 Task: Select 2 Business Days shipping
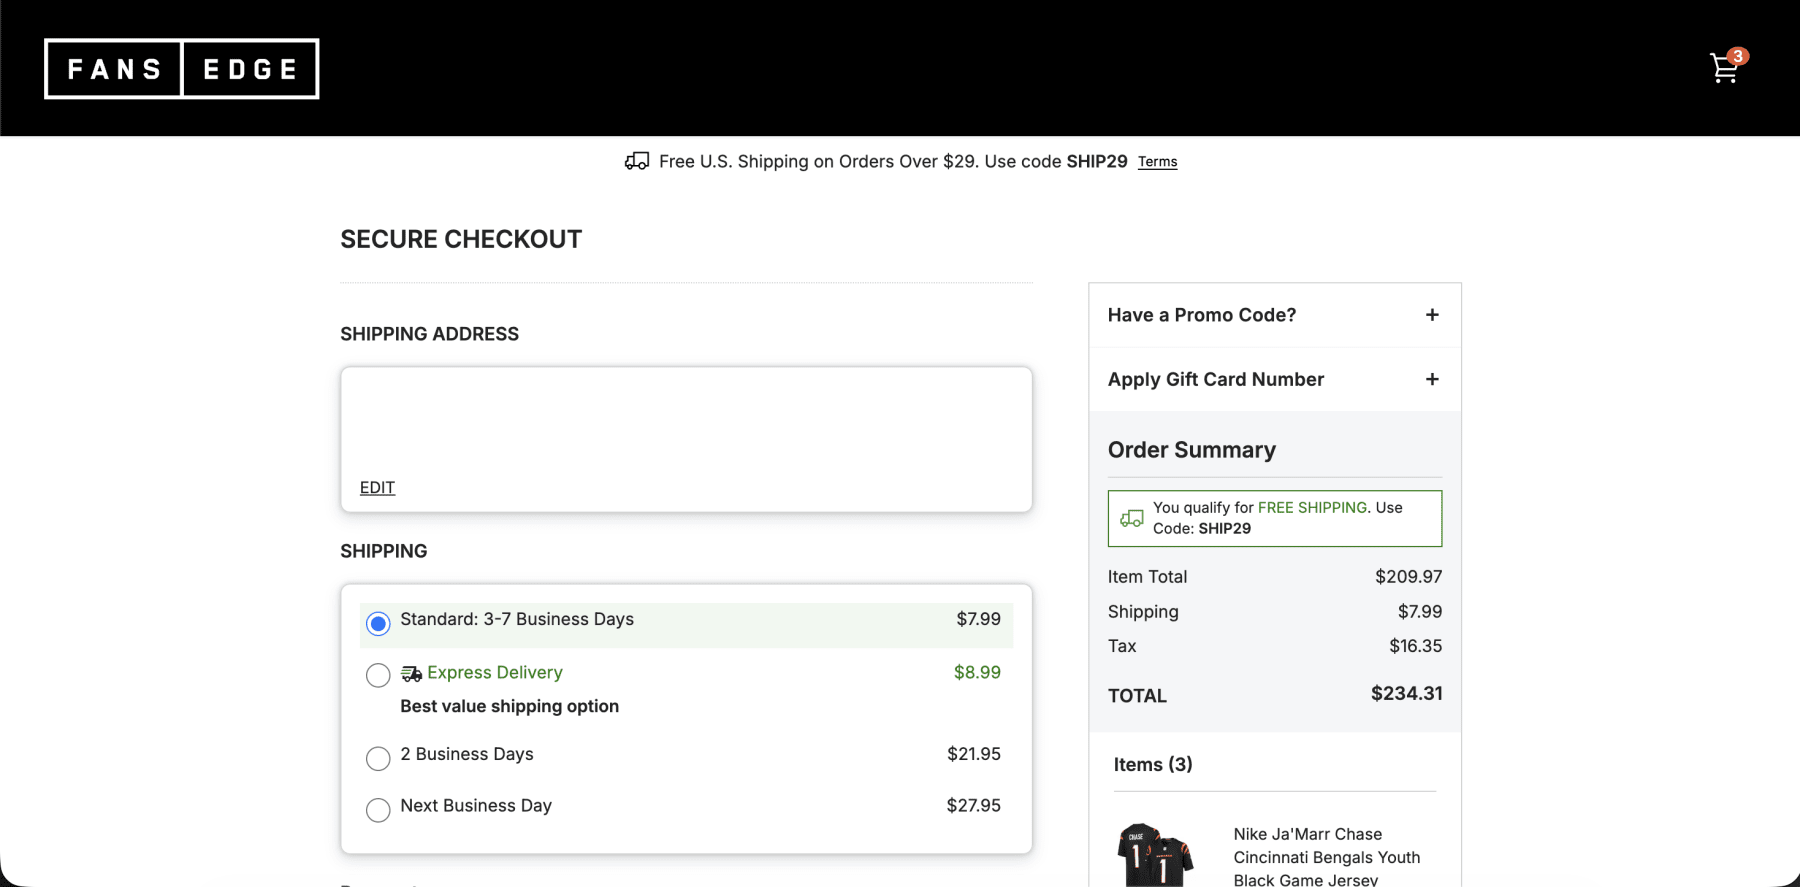(x=378, y=758)
